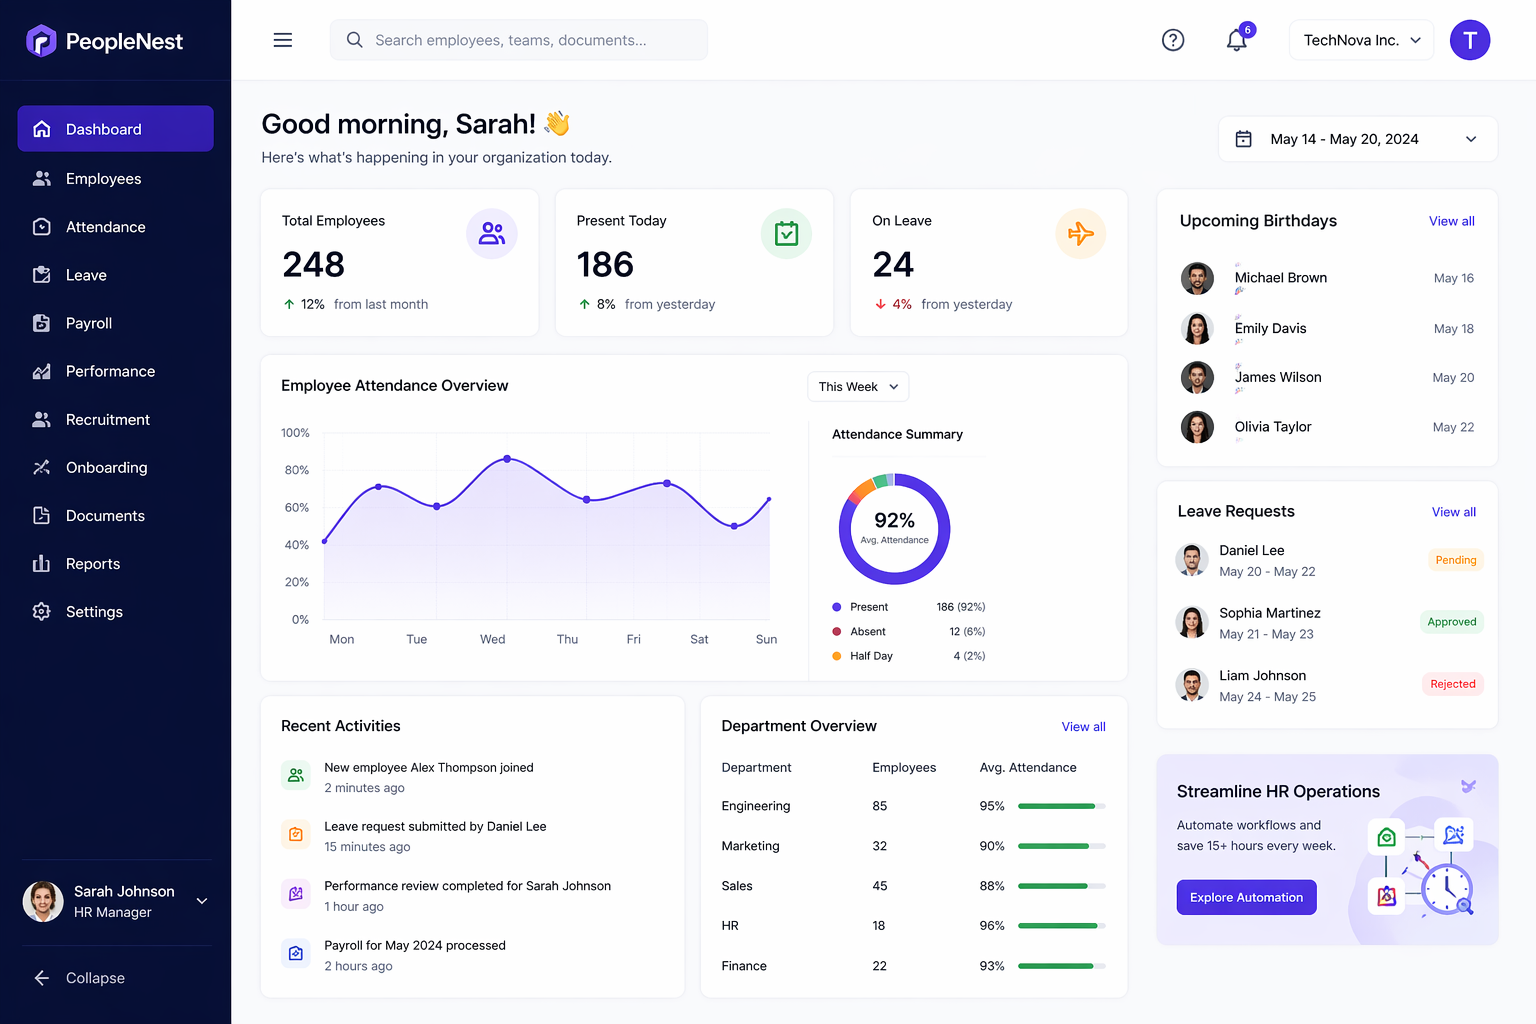Switch to the Dashboard section

point(103,128)
